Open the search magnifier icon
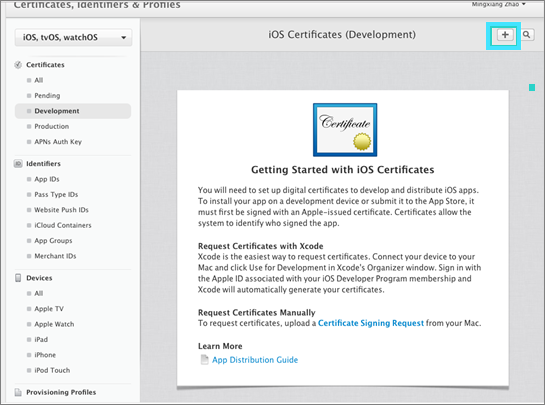The width and height of the screenshot is (545, 405). (527, 35)
